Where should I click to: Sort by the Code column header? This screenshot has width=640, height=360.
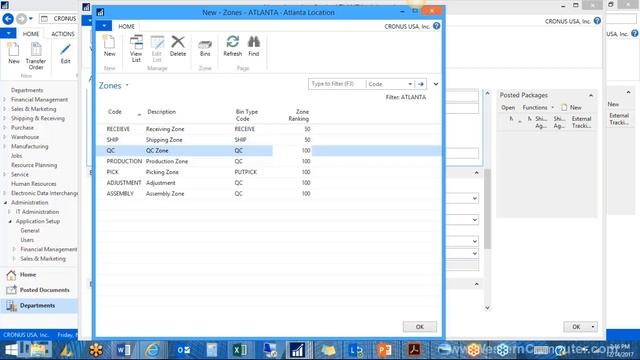115,112
